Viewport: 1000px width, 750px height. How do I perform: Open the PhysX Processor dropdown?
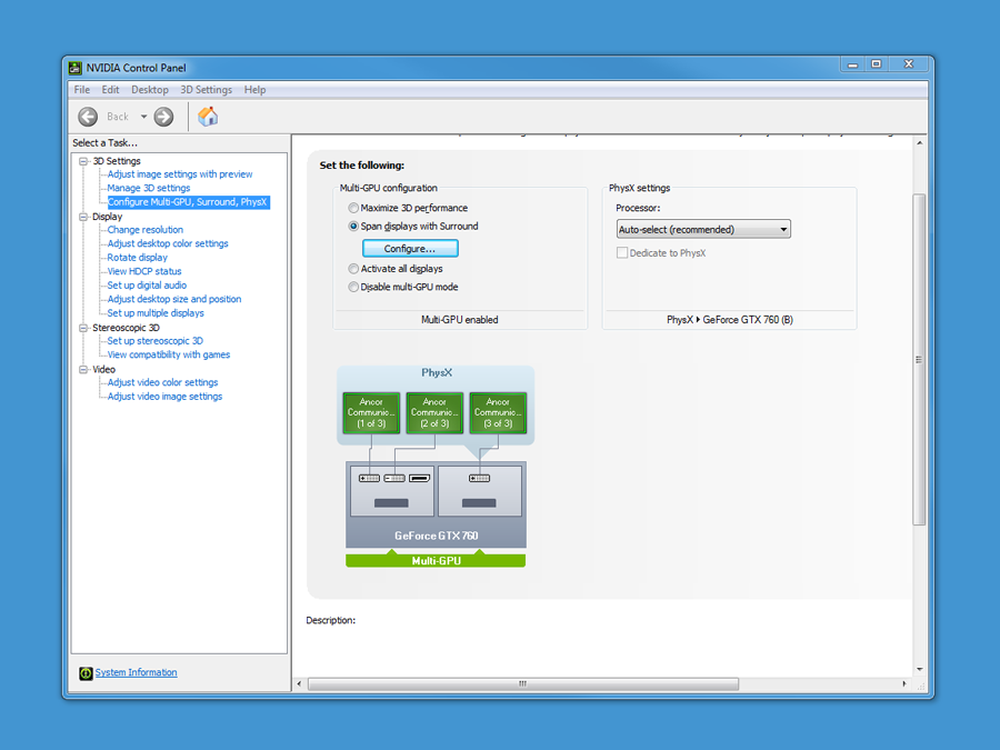(703, 229)
